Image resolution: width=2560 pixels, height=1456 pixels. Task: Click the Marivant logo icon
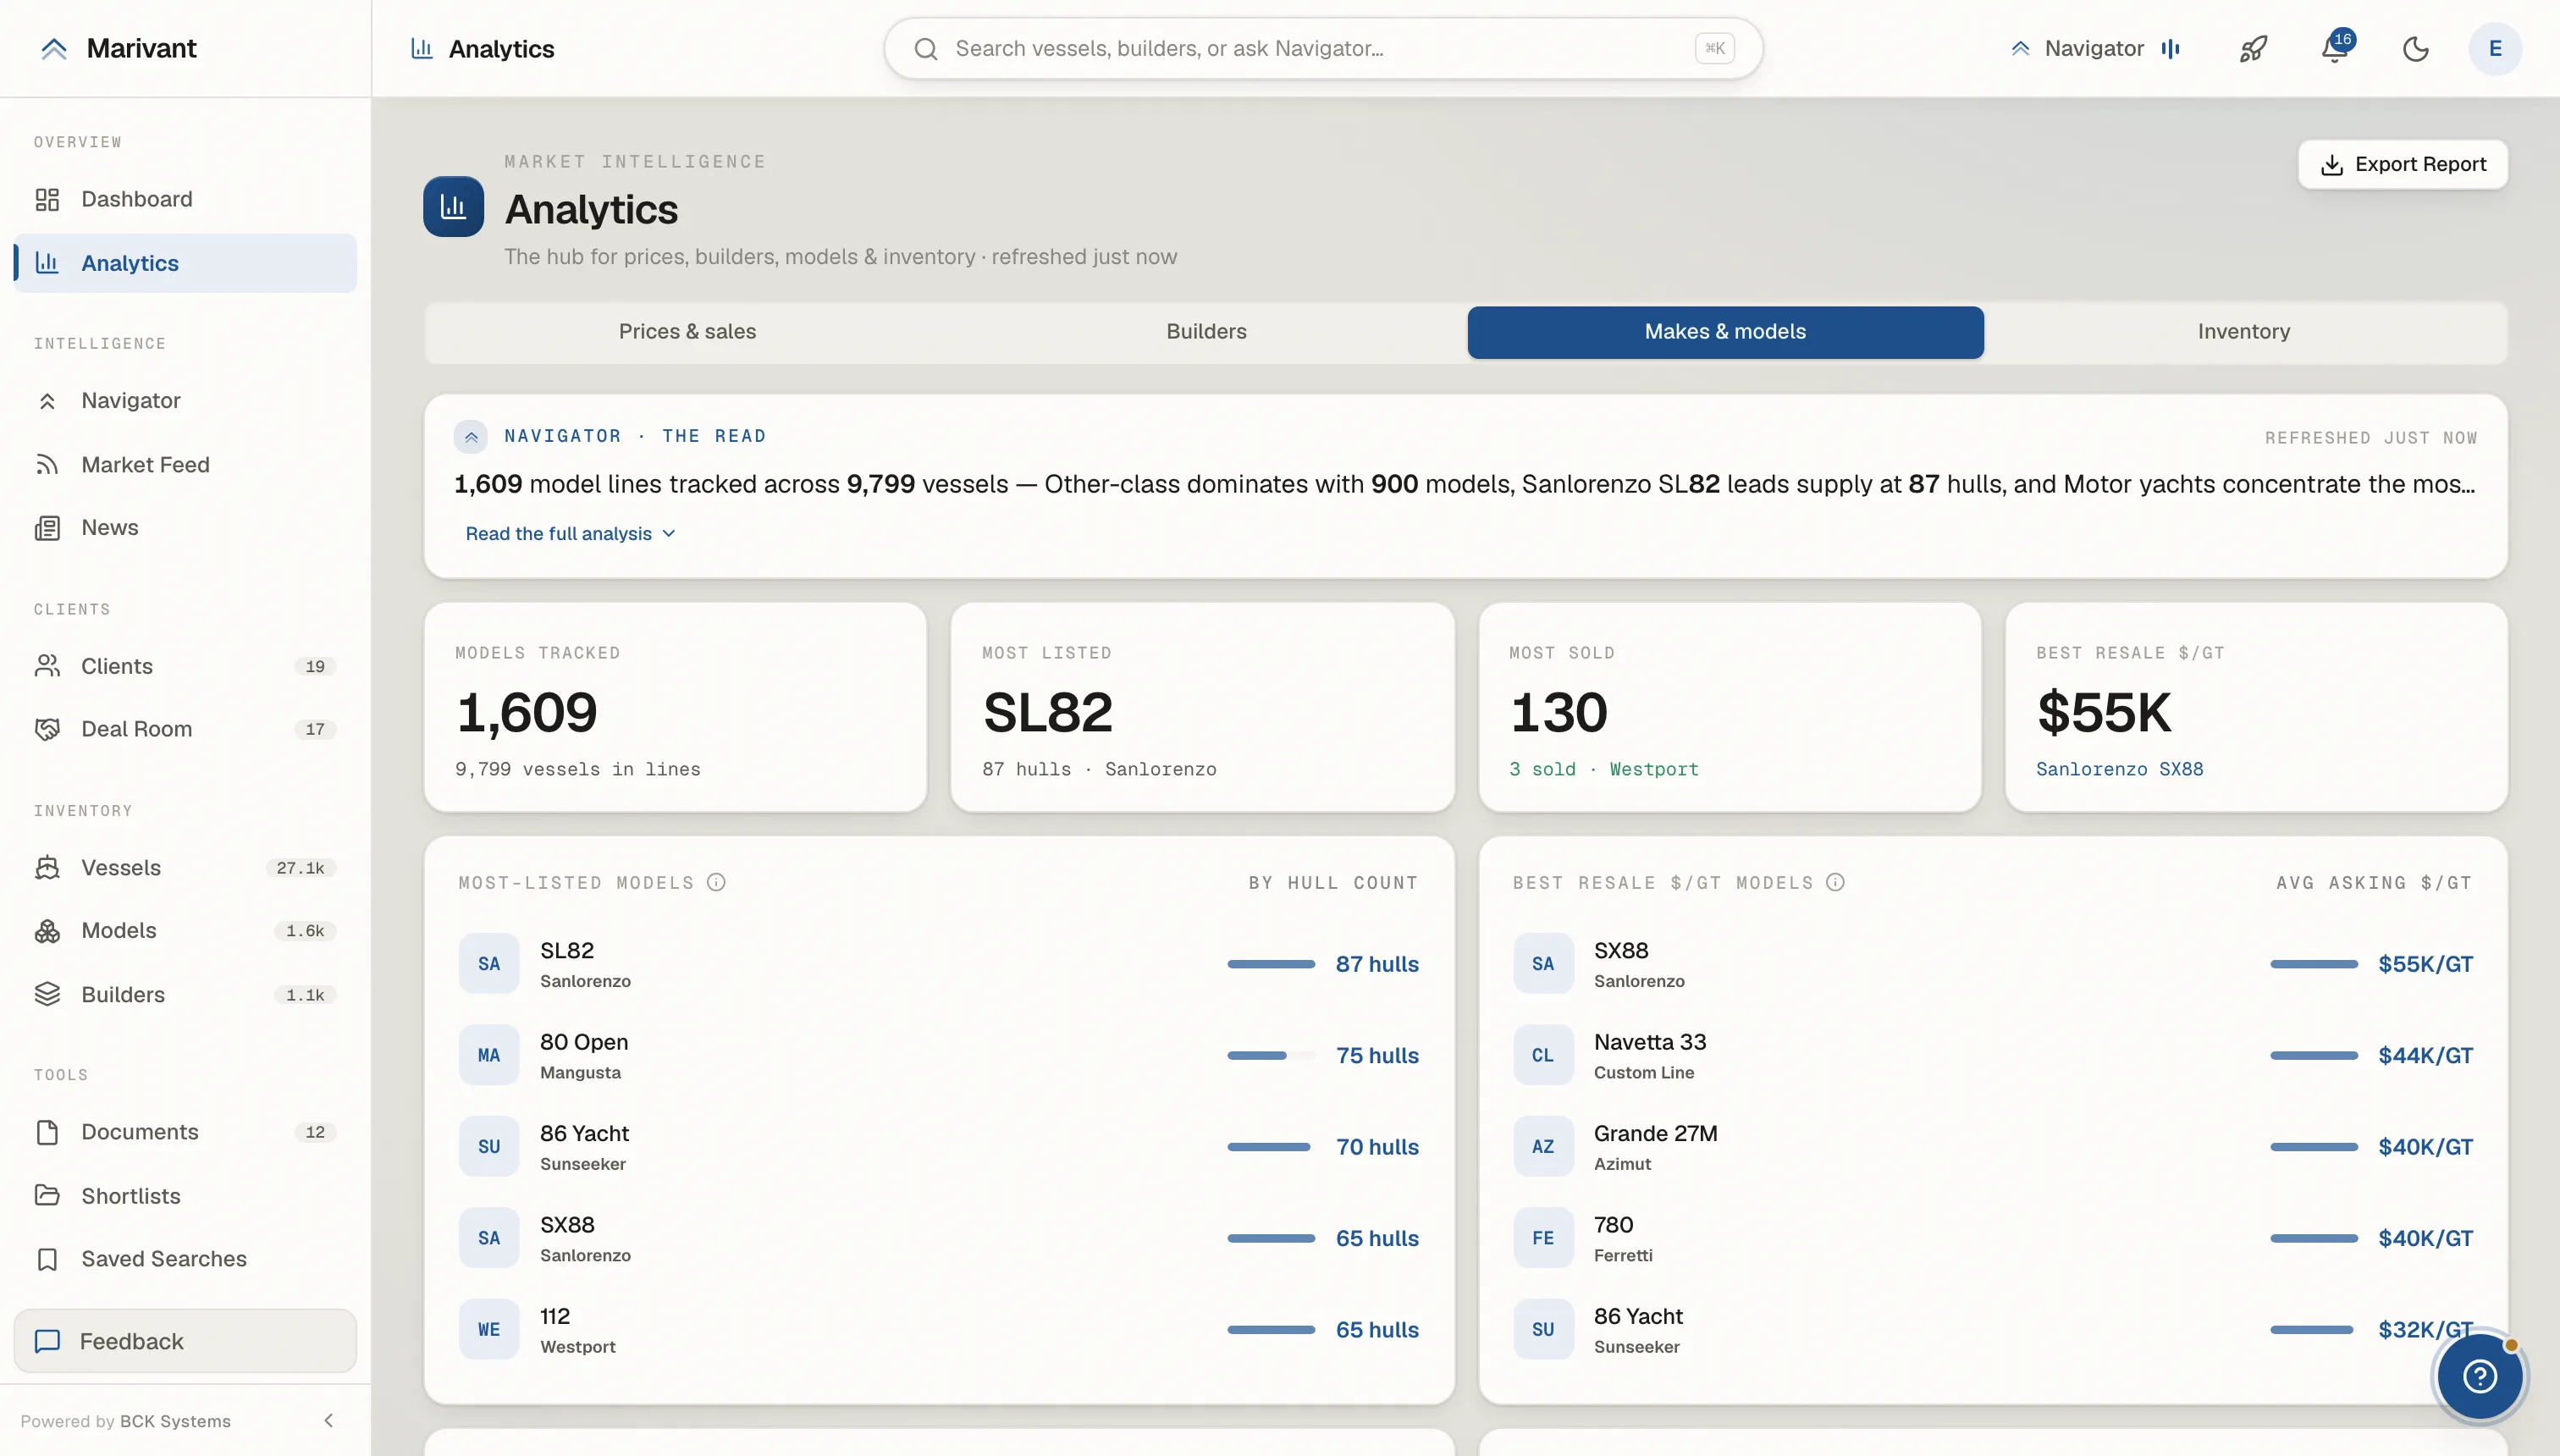54,48
